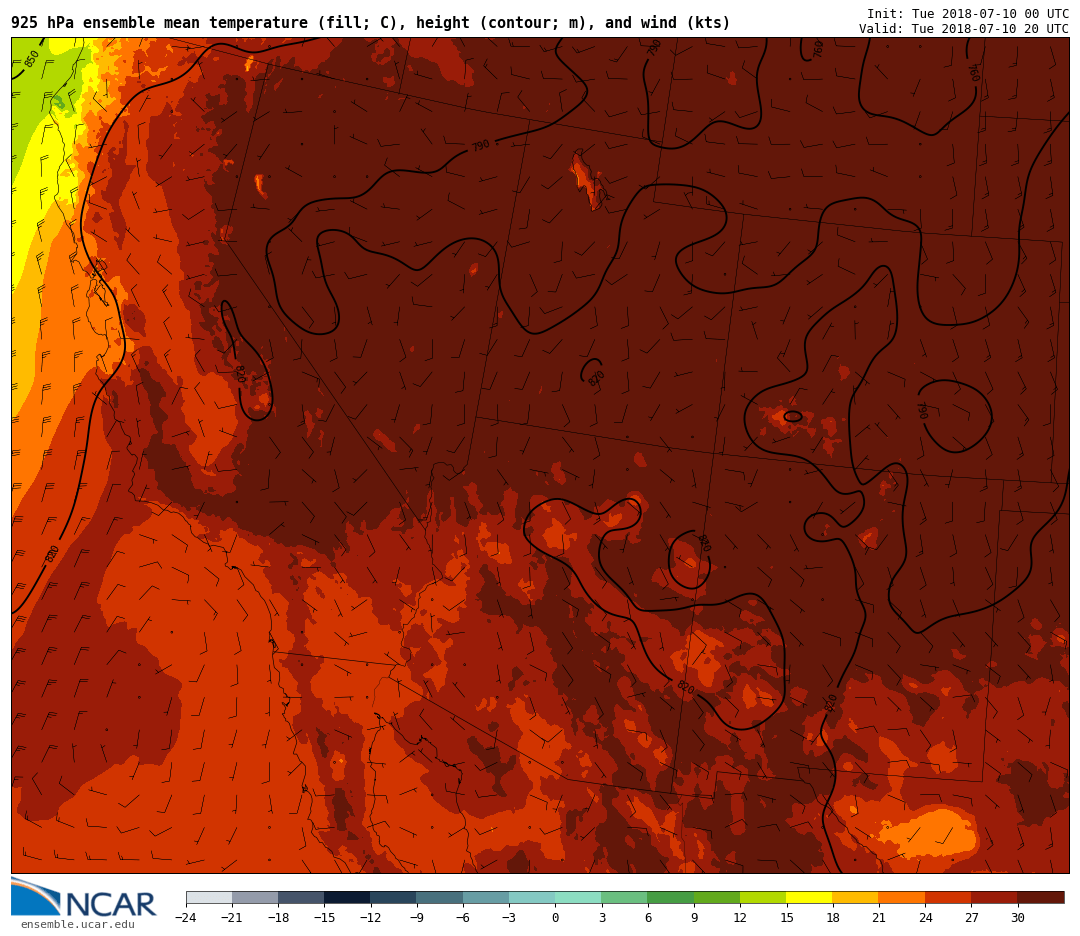The image size is (1080, 936).
Task: Click the colorbar segment between -6 and -3
Action: click(x=486, y=897)
